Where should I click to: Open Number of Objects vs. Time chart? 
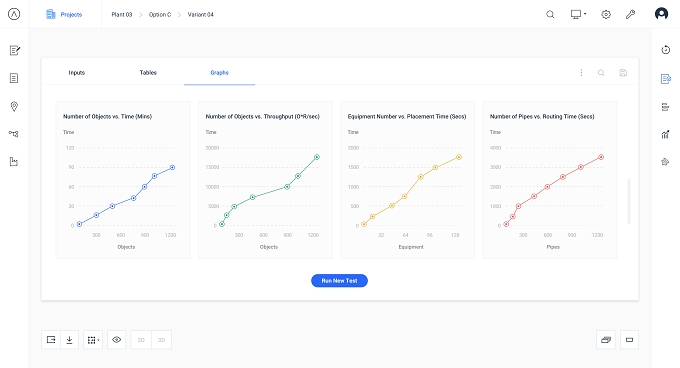coord(123,180)
